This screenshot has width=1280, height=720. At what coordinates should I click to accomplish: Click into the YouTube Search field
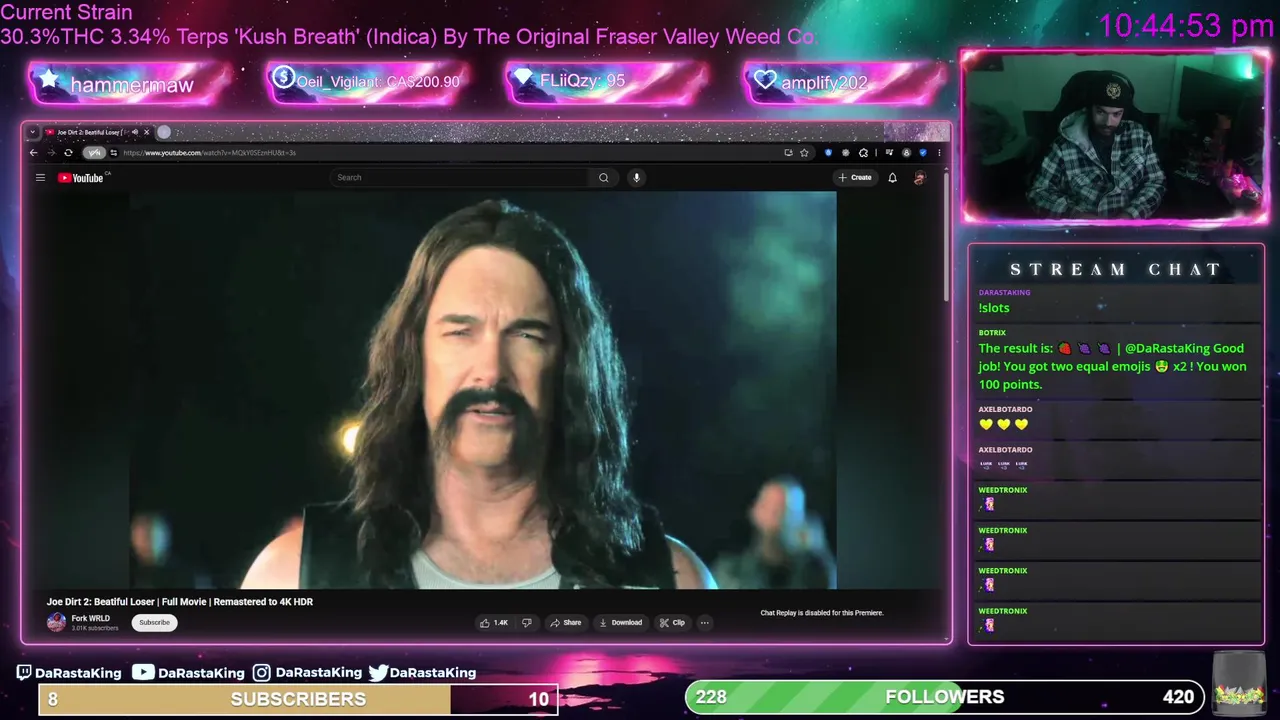click(460, 178)
